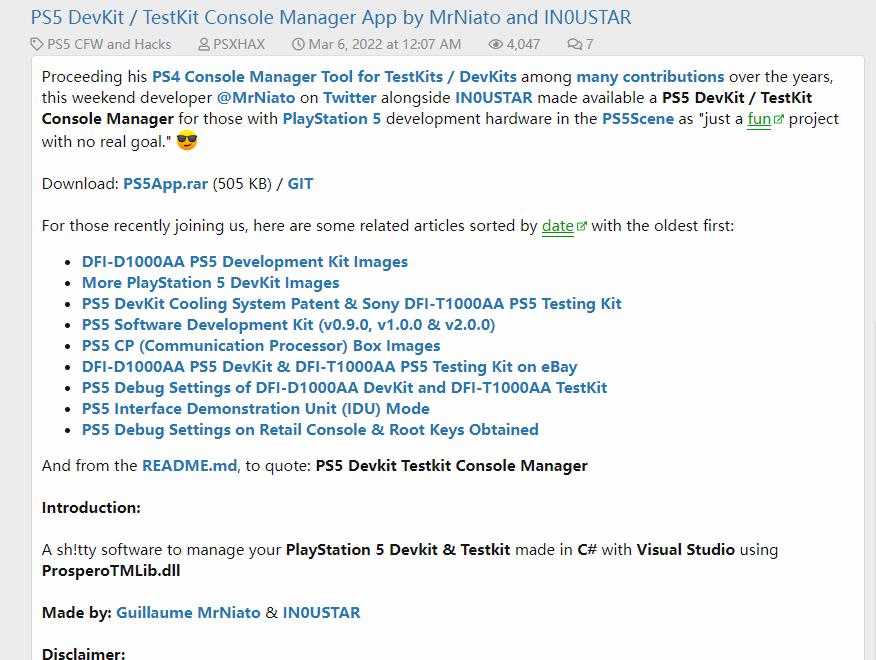Viewport: 876px width, 660px height.
Task: Click the clock icon beside the post date
Action: tap(298, 44)
